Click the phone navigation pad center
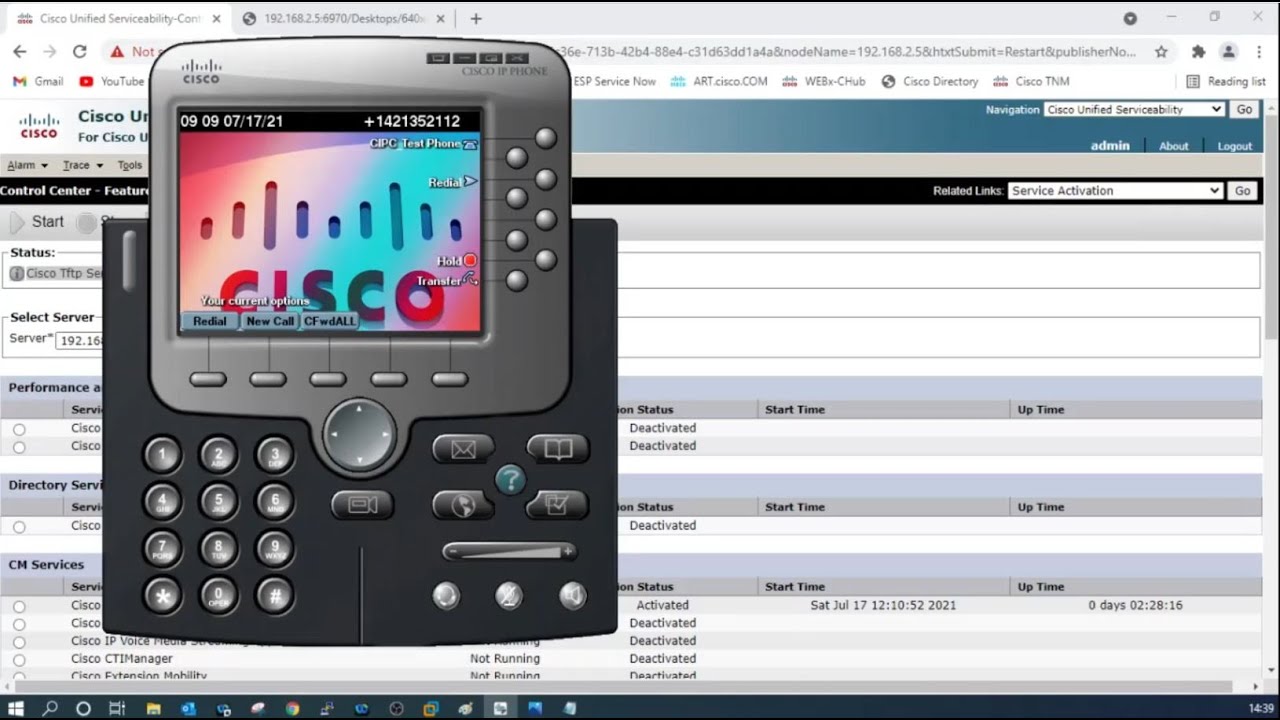 (359, 435)
